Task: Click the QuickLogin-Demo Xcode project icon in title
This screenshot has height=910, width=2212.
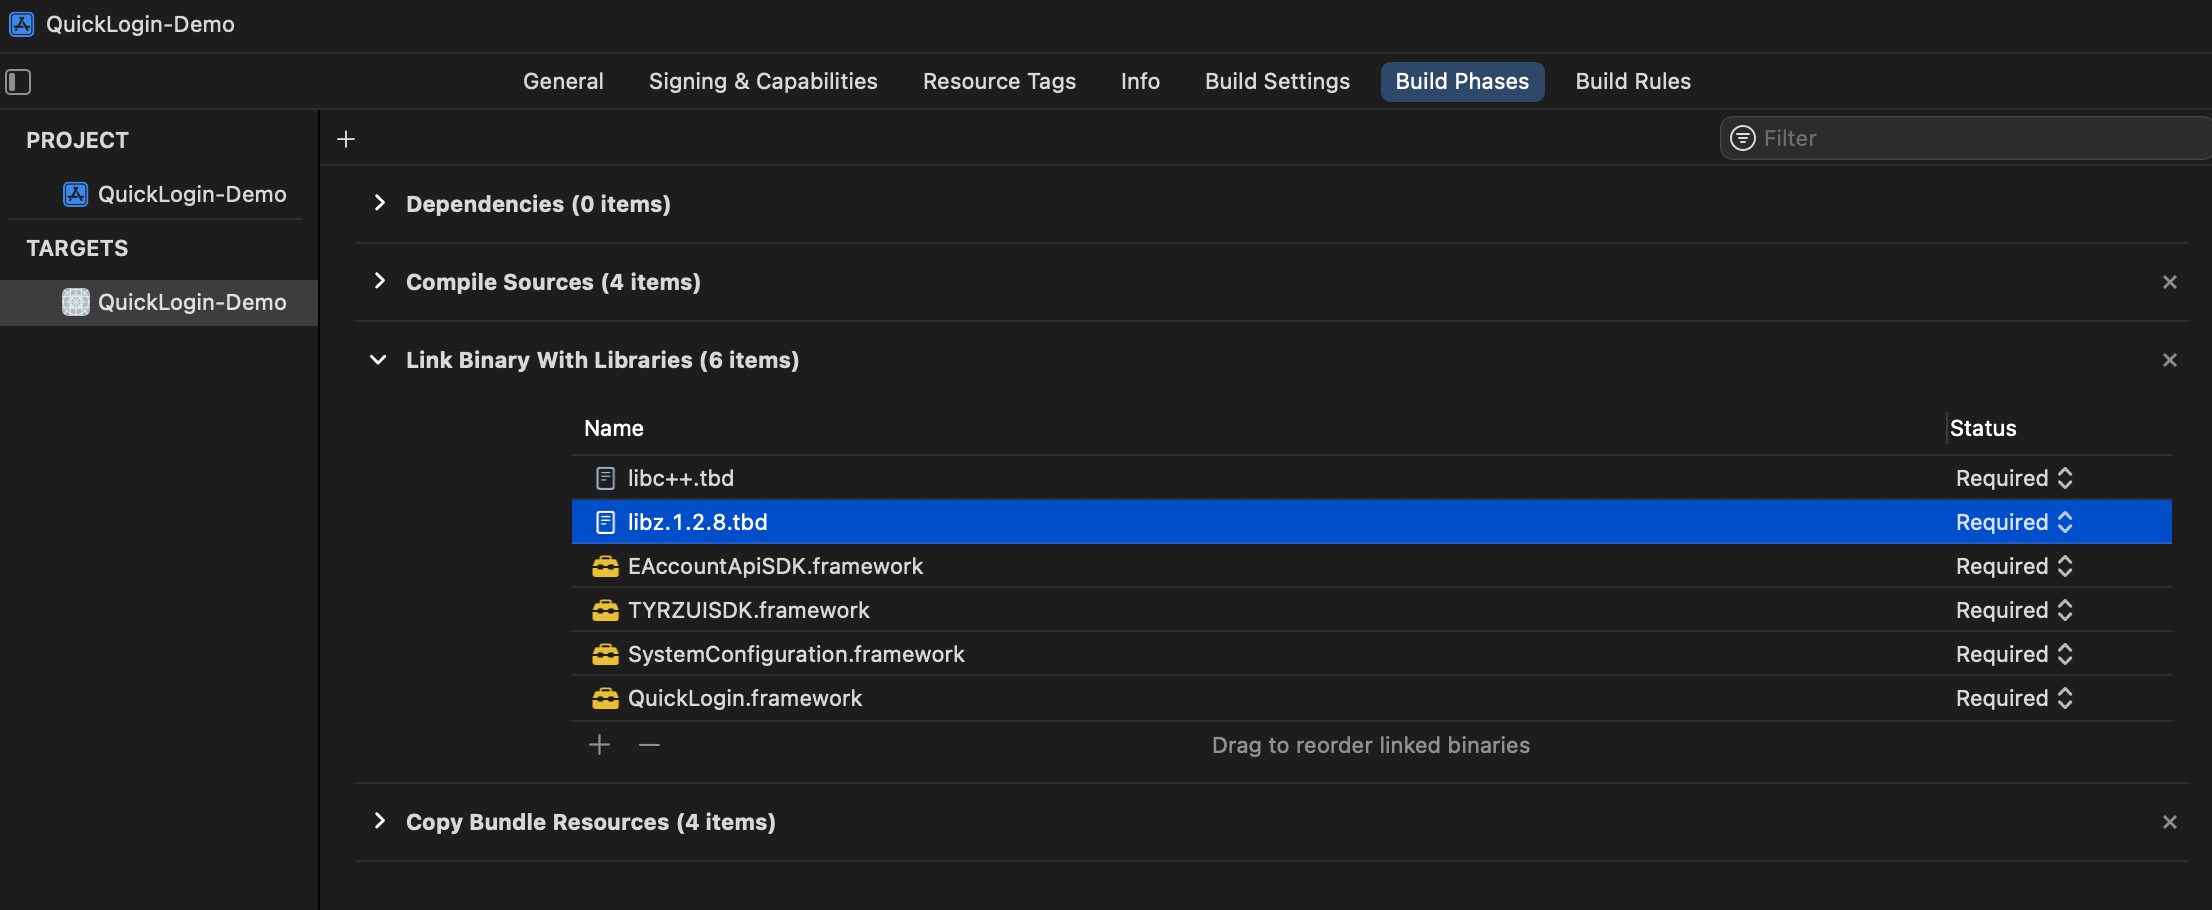Action: (x=21, y=24)
